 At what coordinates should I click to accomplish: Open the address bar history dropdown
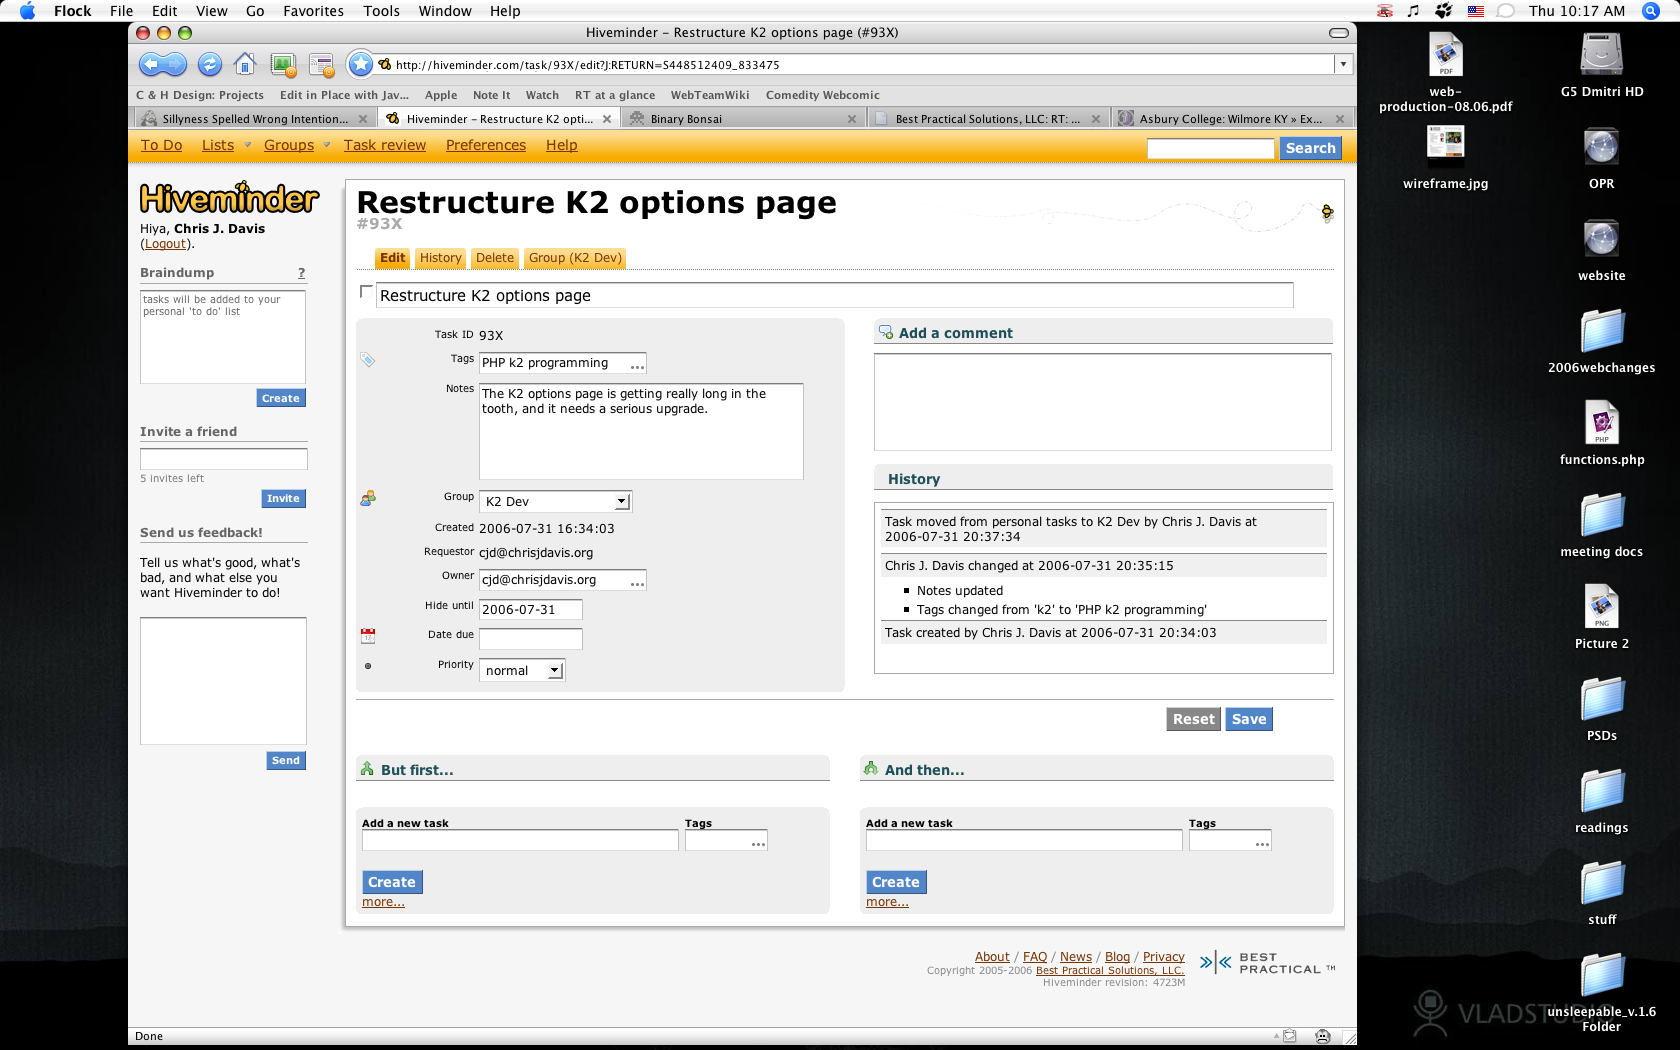(x=1343, y=64)
